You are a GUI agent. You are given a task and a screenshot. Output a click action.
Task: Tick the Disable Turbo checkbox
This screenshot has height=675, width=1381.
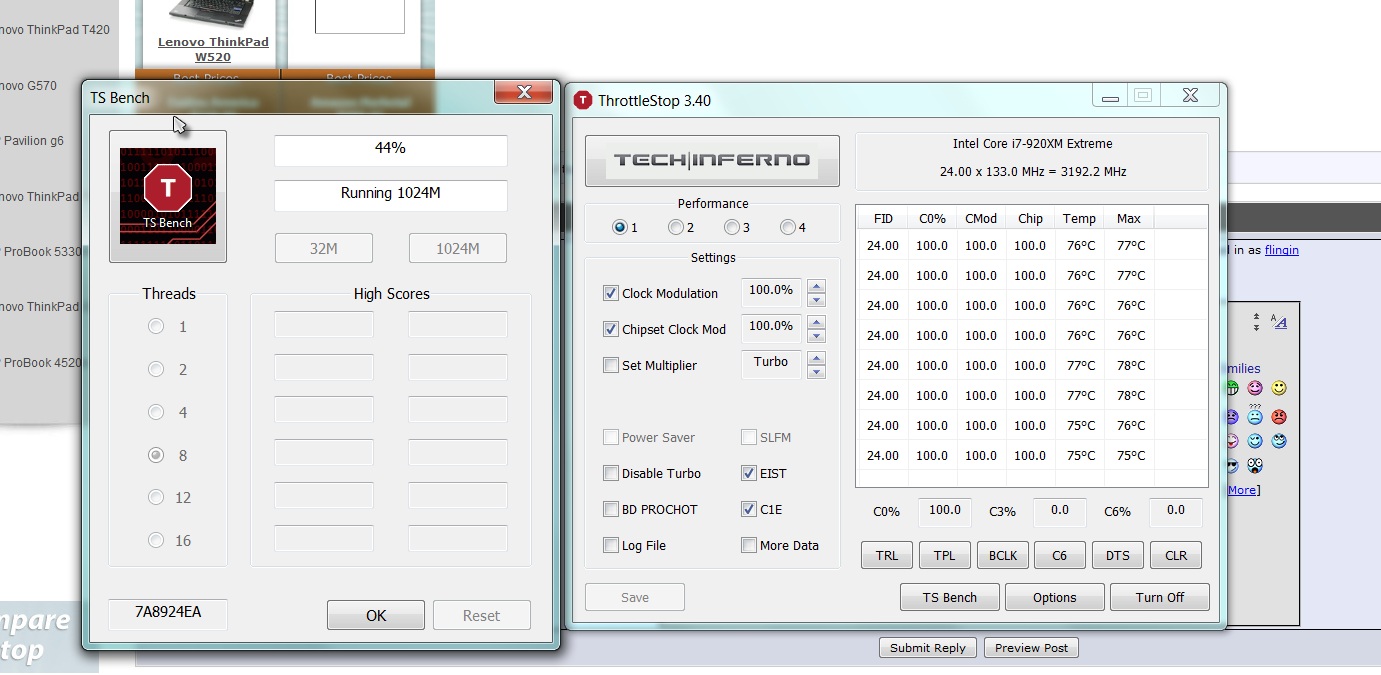click(x=611, y=473)
